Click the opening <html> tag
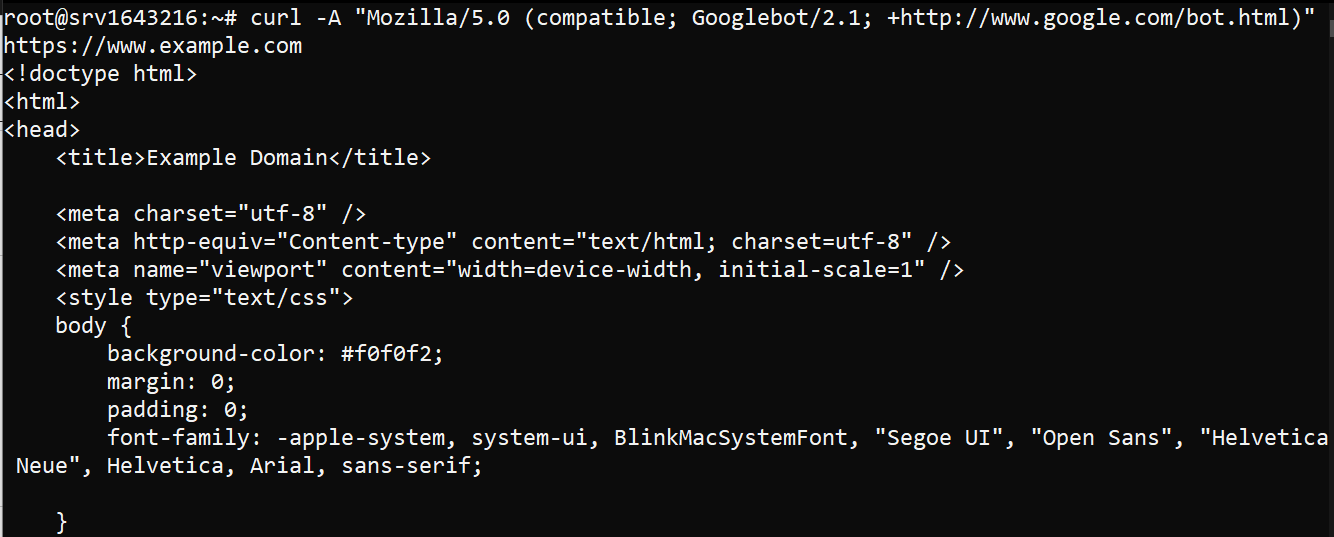This screenshot has height=537, width=1334. coord(42,102)
